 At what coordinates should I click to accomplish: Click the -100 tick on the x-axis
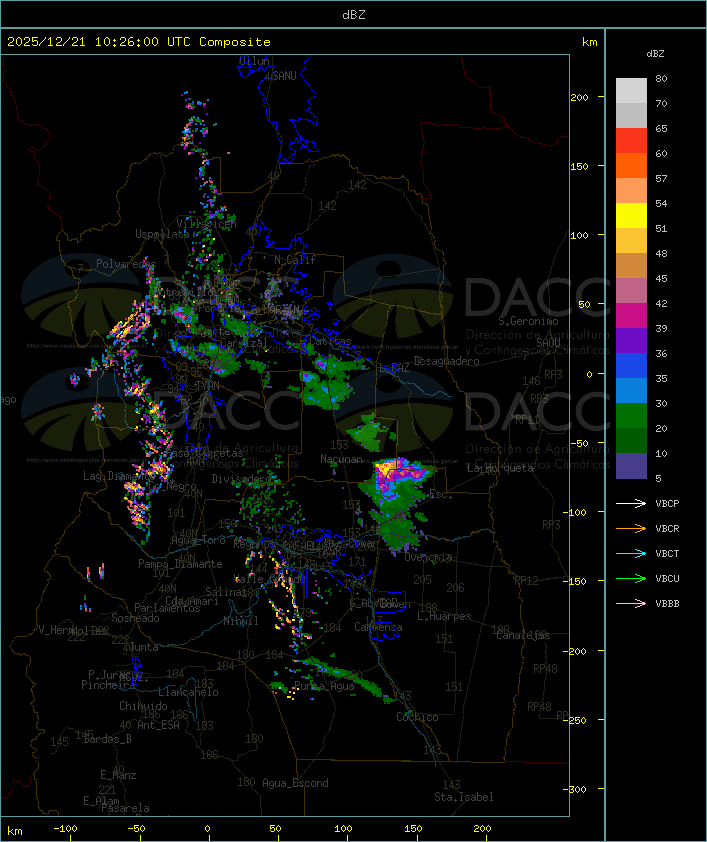[x=65, y=829]
